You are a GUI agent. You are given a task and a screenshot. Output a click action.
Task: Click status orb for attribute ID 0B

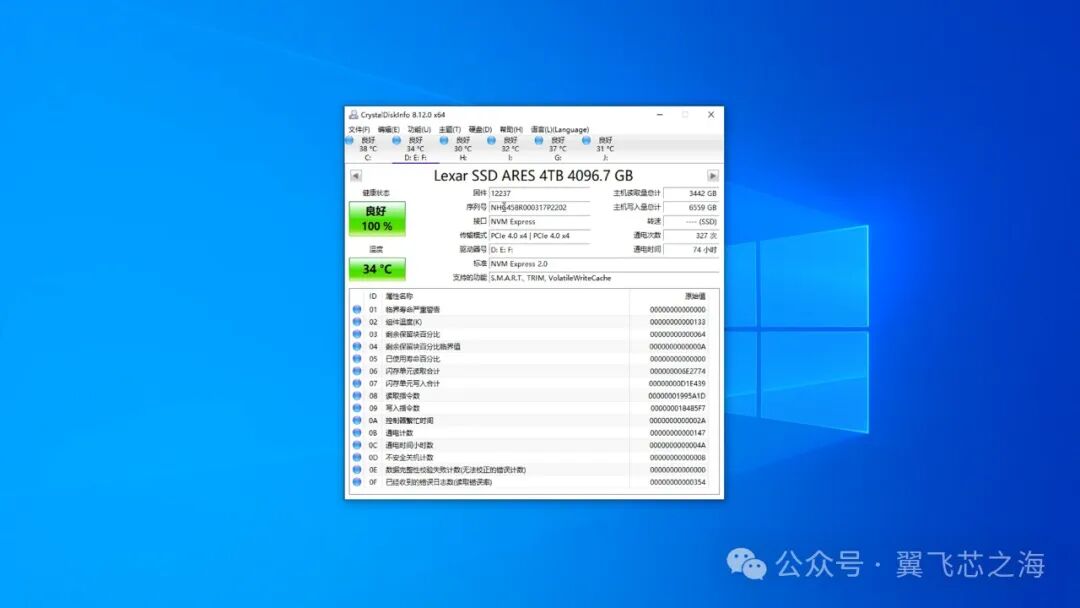coord(357,433)
